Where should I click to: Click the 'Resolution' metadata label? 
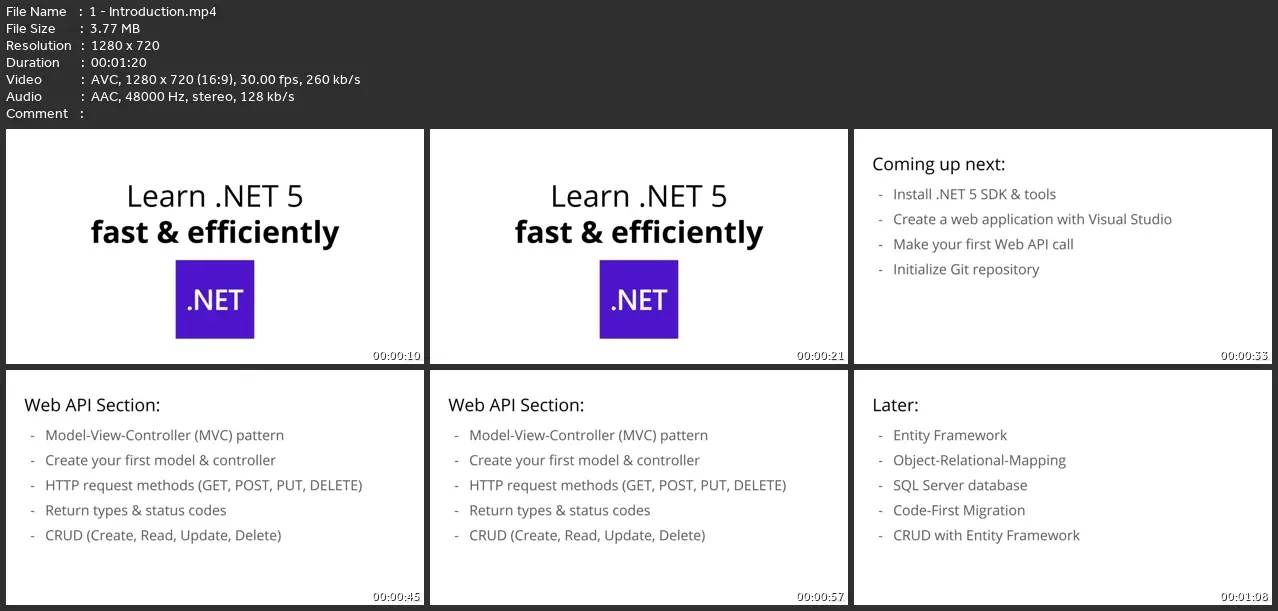pyautogui.click(x=39, y=46)
